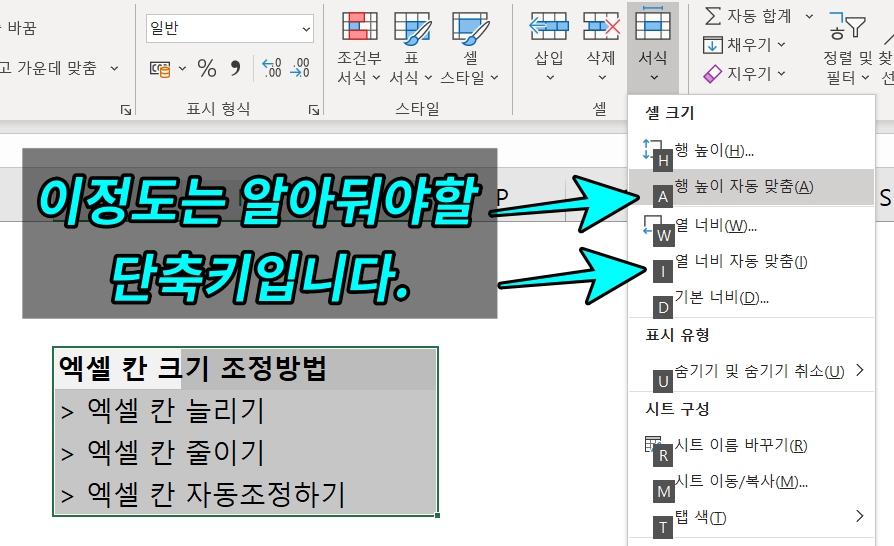Select 기본 너비(D)... menu item
Viewport: 894px width, 546px height.
751,298
